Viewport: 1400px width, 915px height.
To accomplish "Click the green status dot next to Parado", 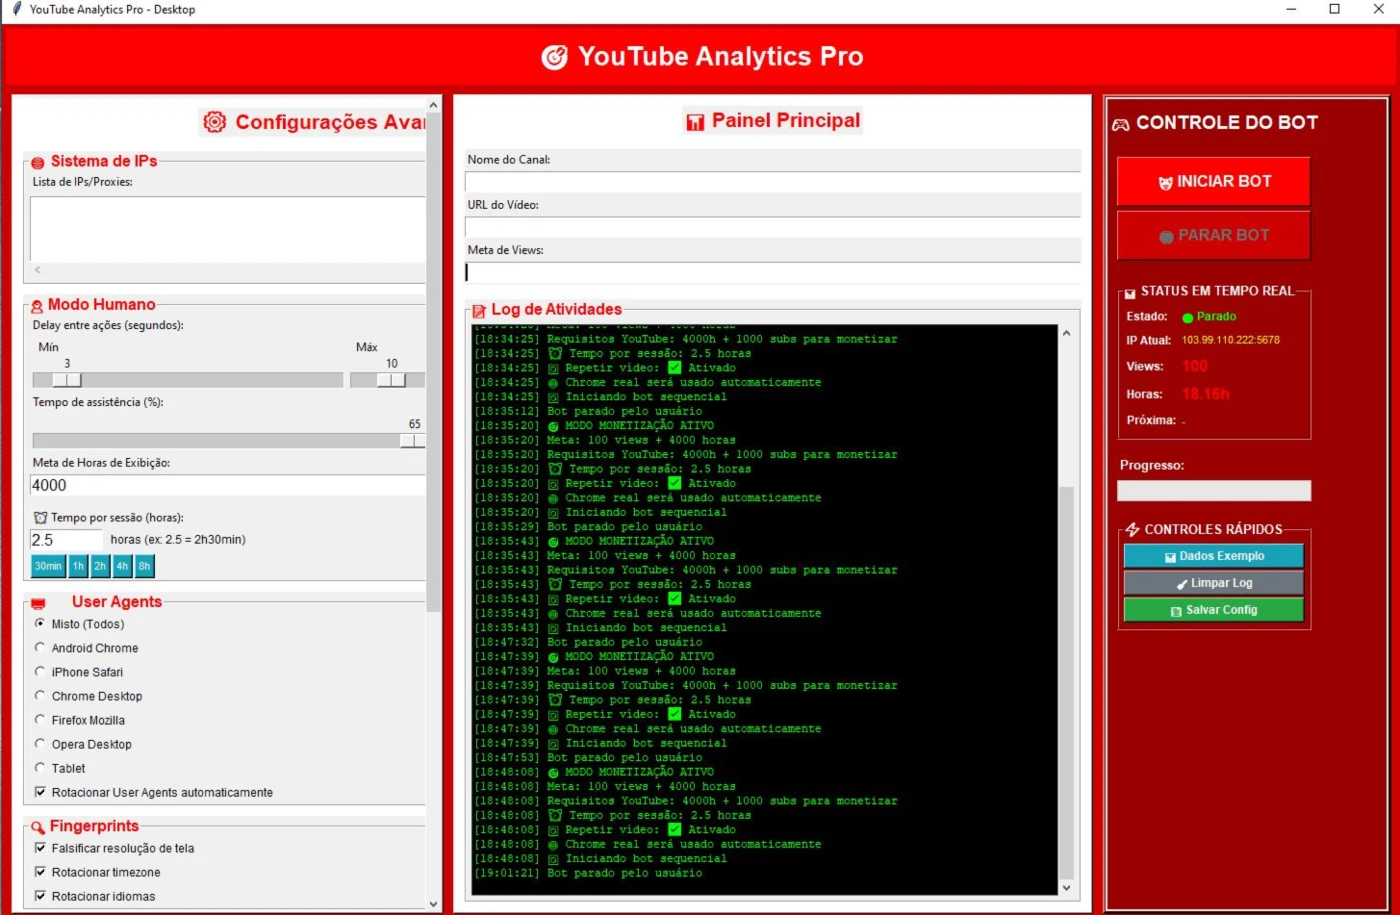I will (x=1187, y=318).
